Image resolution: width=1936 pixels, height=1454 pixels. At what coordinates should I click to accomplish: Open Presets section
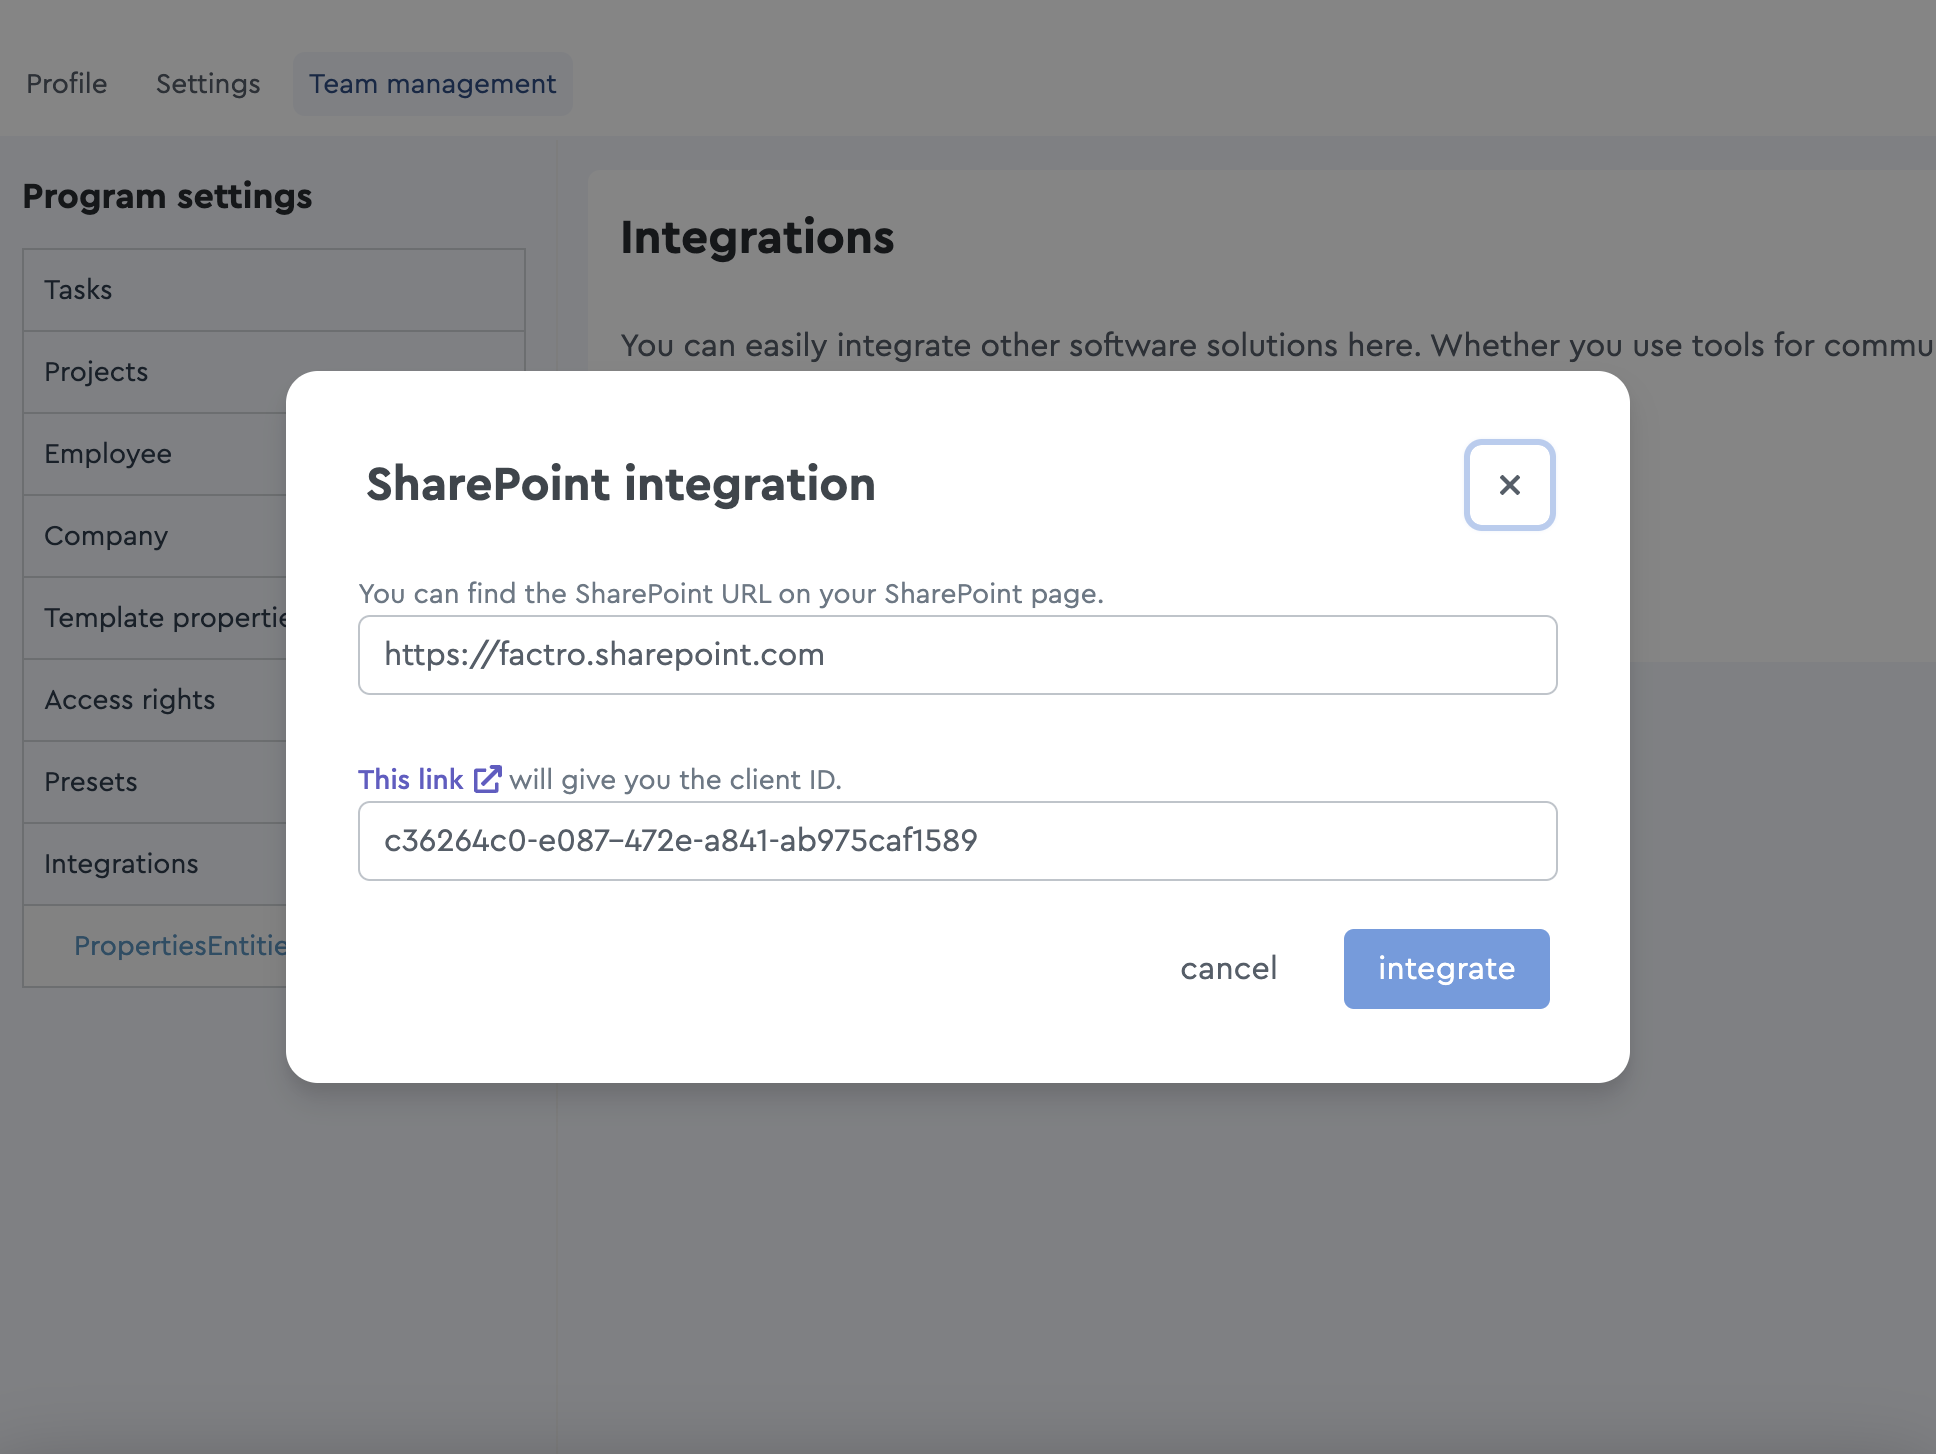coord(155,782)
